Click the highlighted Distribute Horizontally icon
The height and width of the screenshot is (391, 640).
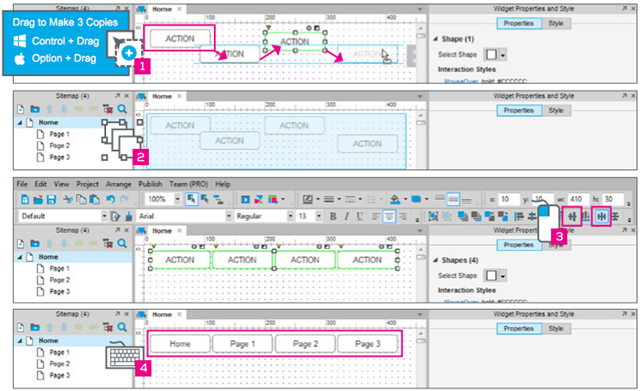[x=601, y=216]
